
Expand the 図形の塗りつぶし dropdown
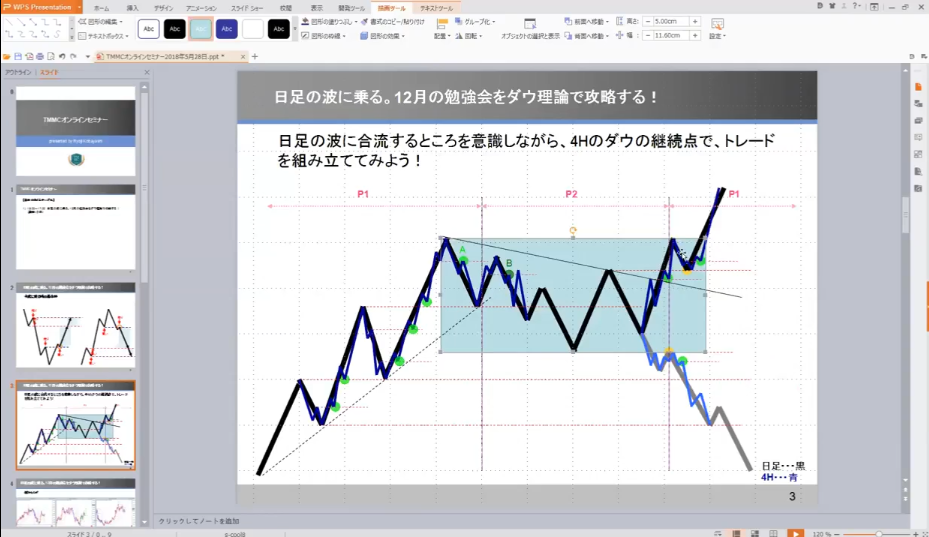(x=356, y=20)
